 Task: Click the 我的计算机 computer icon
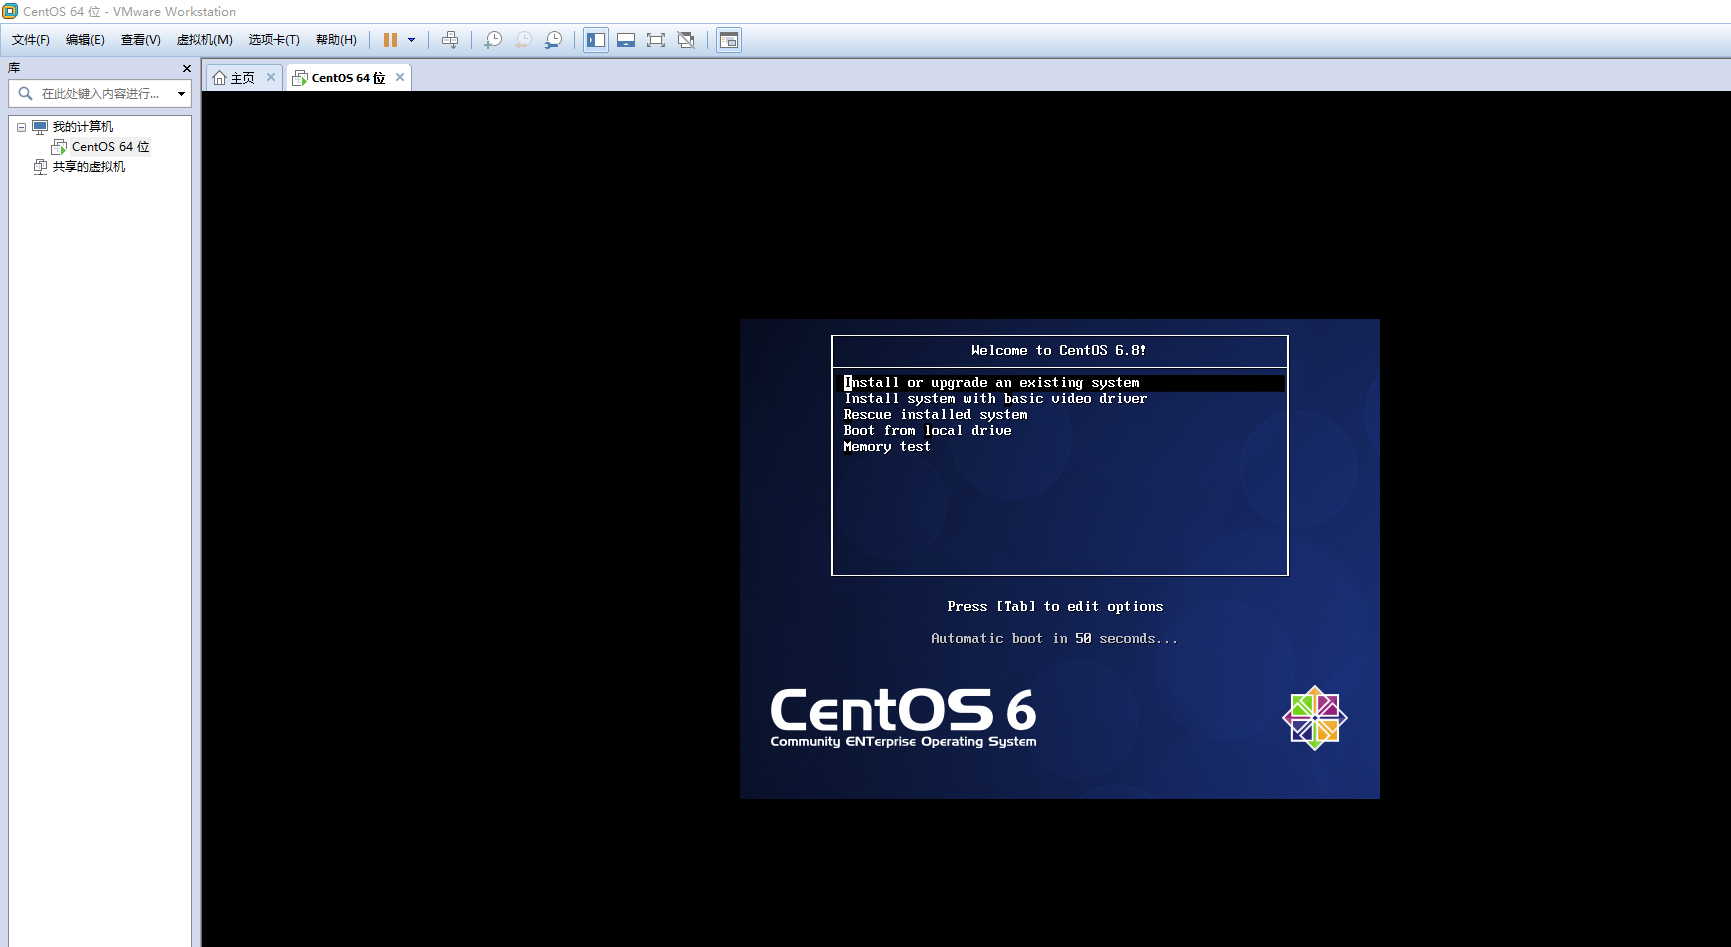pos(40,127)
